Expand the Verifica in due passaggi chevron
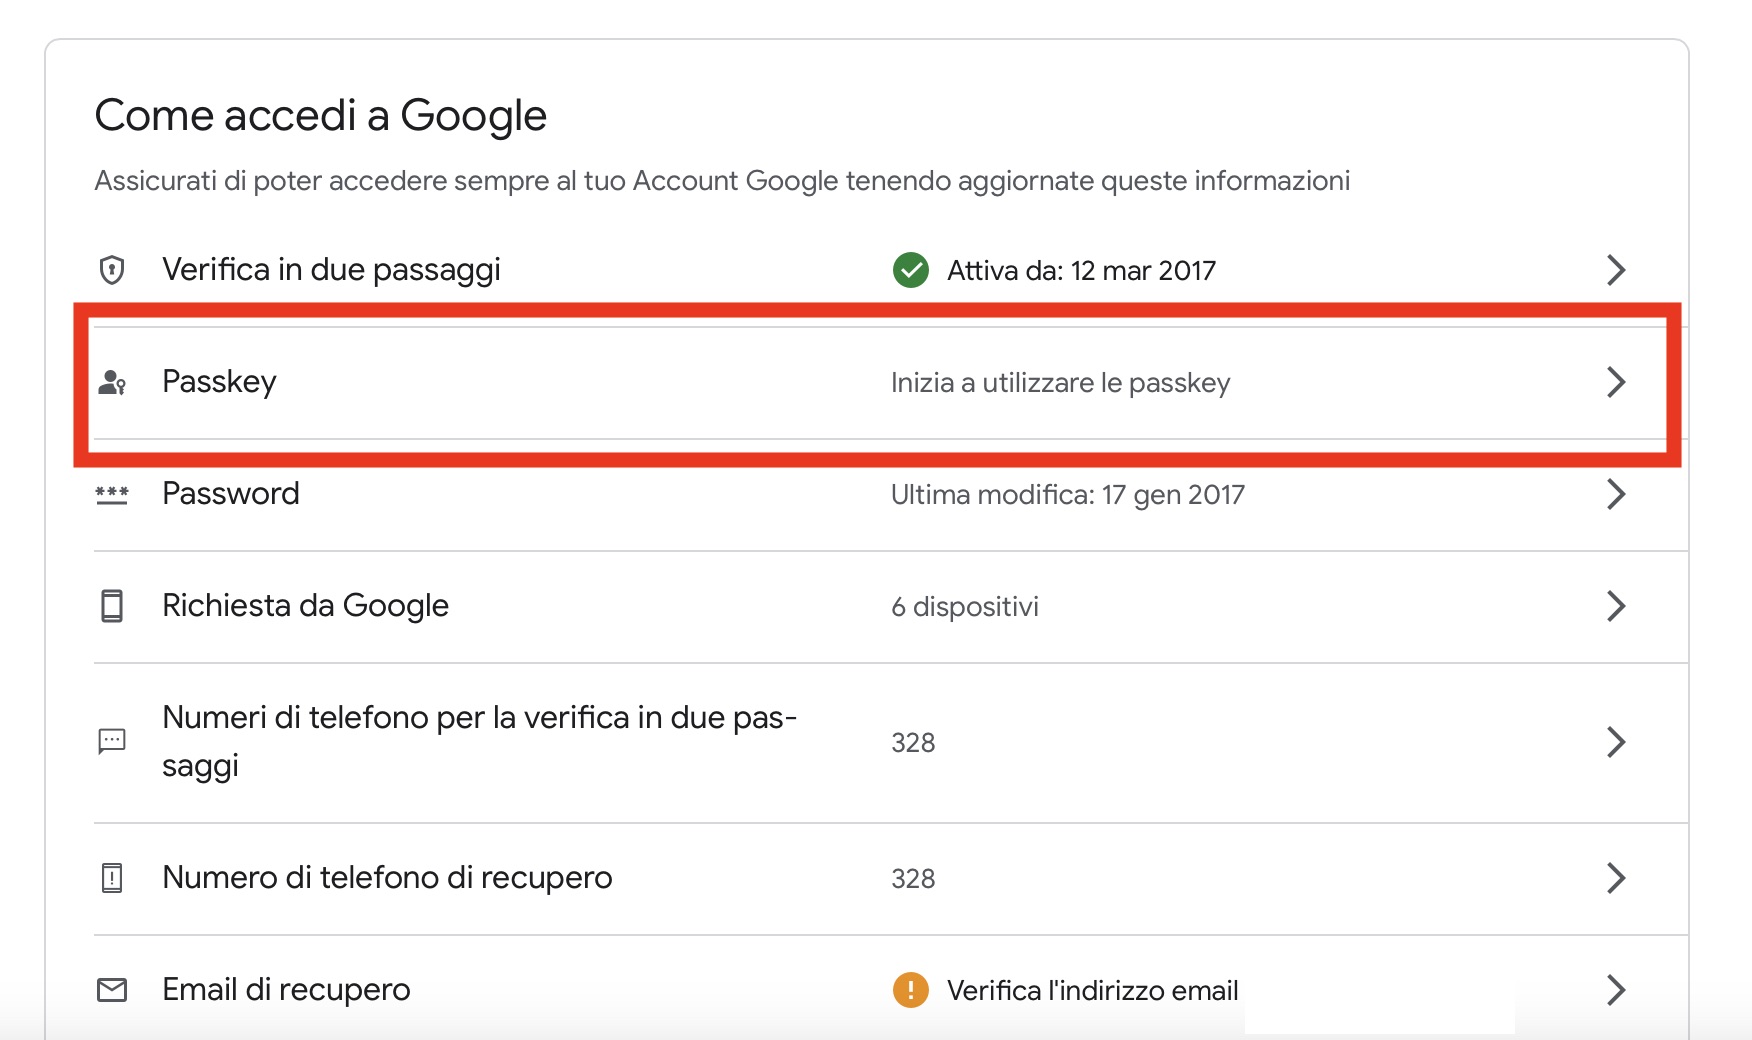This screenshot has height=1040, width=1752. pos(1615,270)
